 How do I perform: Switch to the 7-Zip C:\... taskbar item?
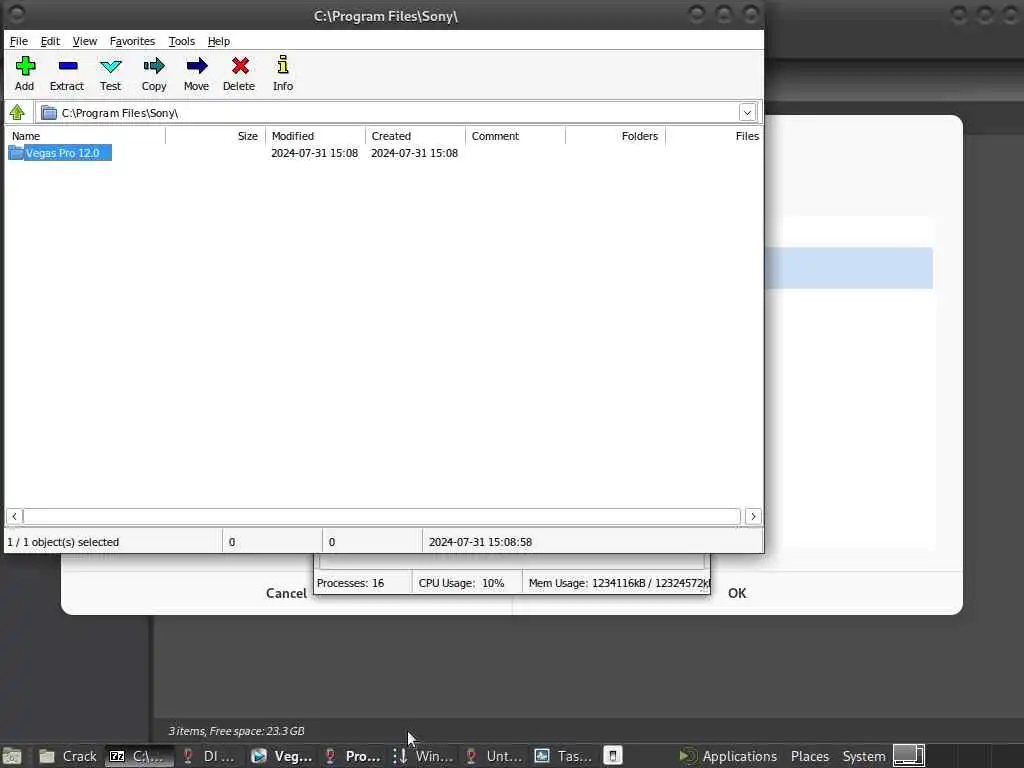click(139, 756)
